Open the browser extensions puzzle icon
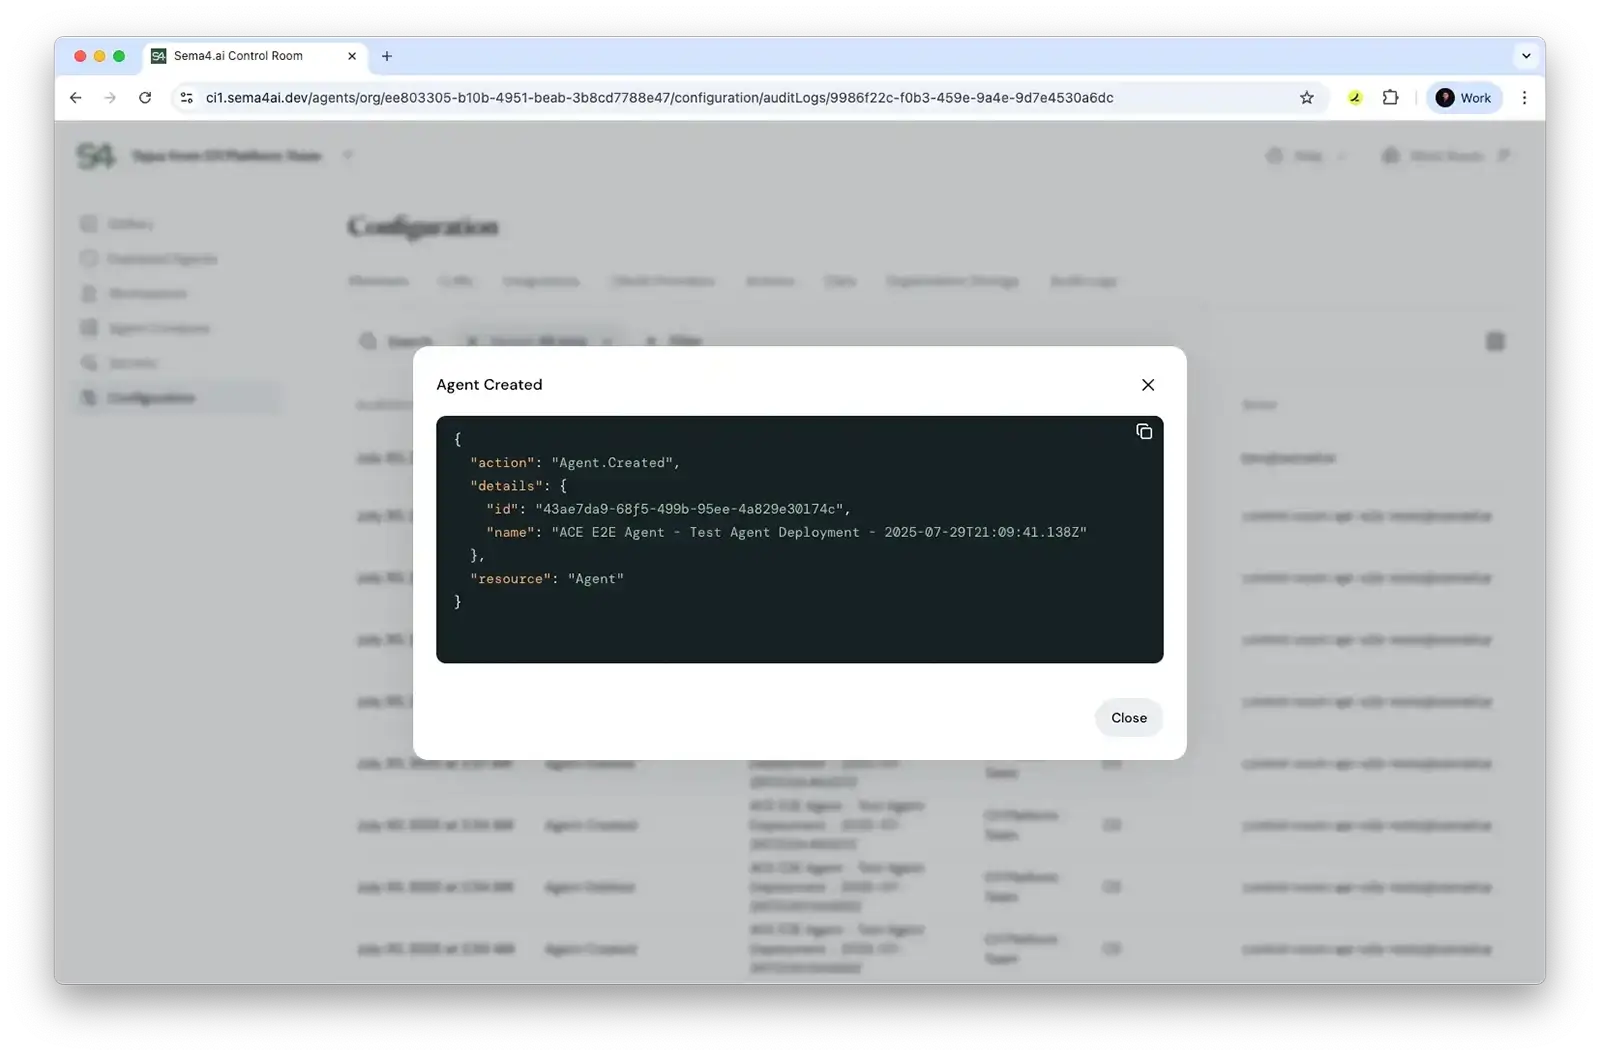The width and height of the screenshot is (1600, 1056). [1390, 97]
